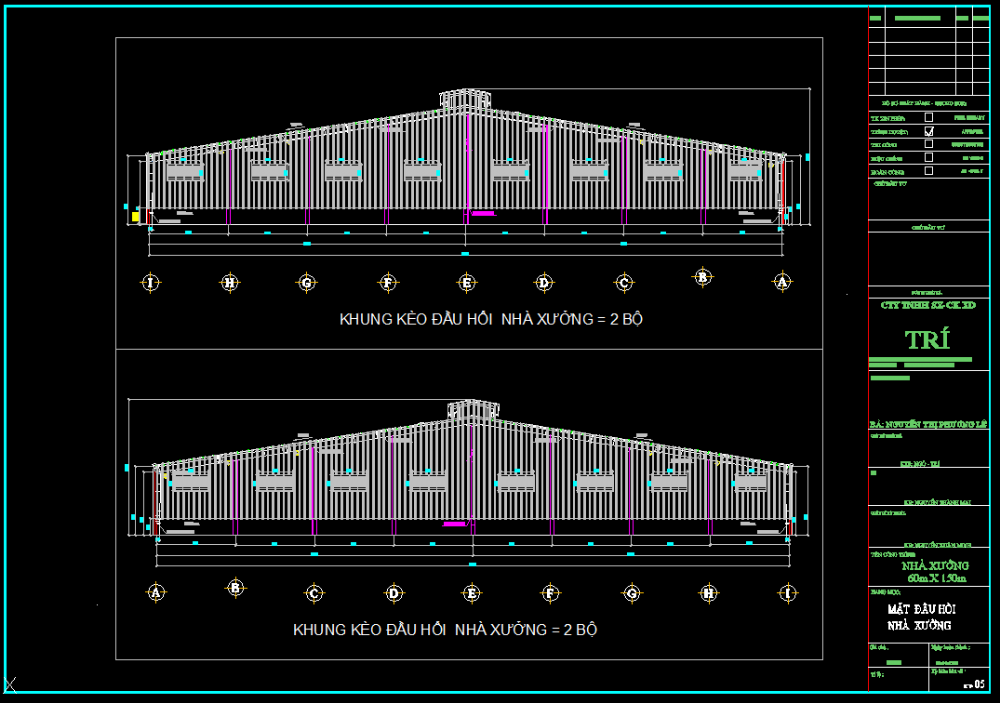Select the 'MẶT ĐẦU HỒI' drawing title text

pyautogui.click(x=922, y=610)
